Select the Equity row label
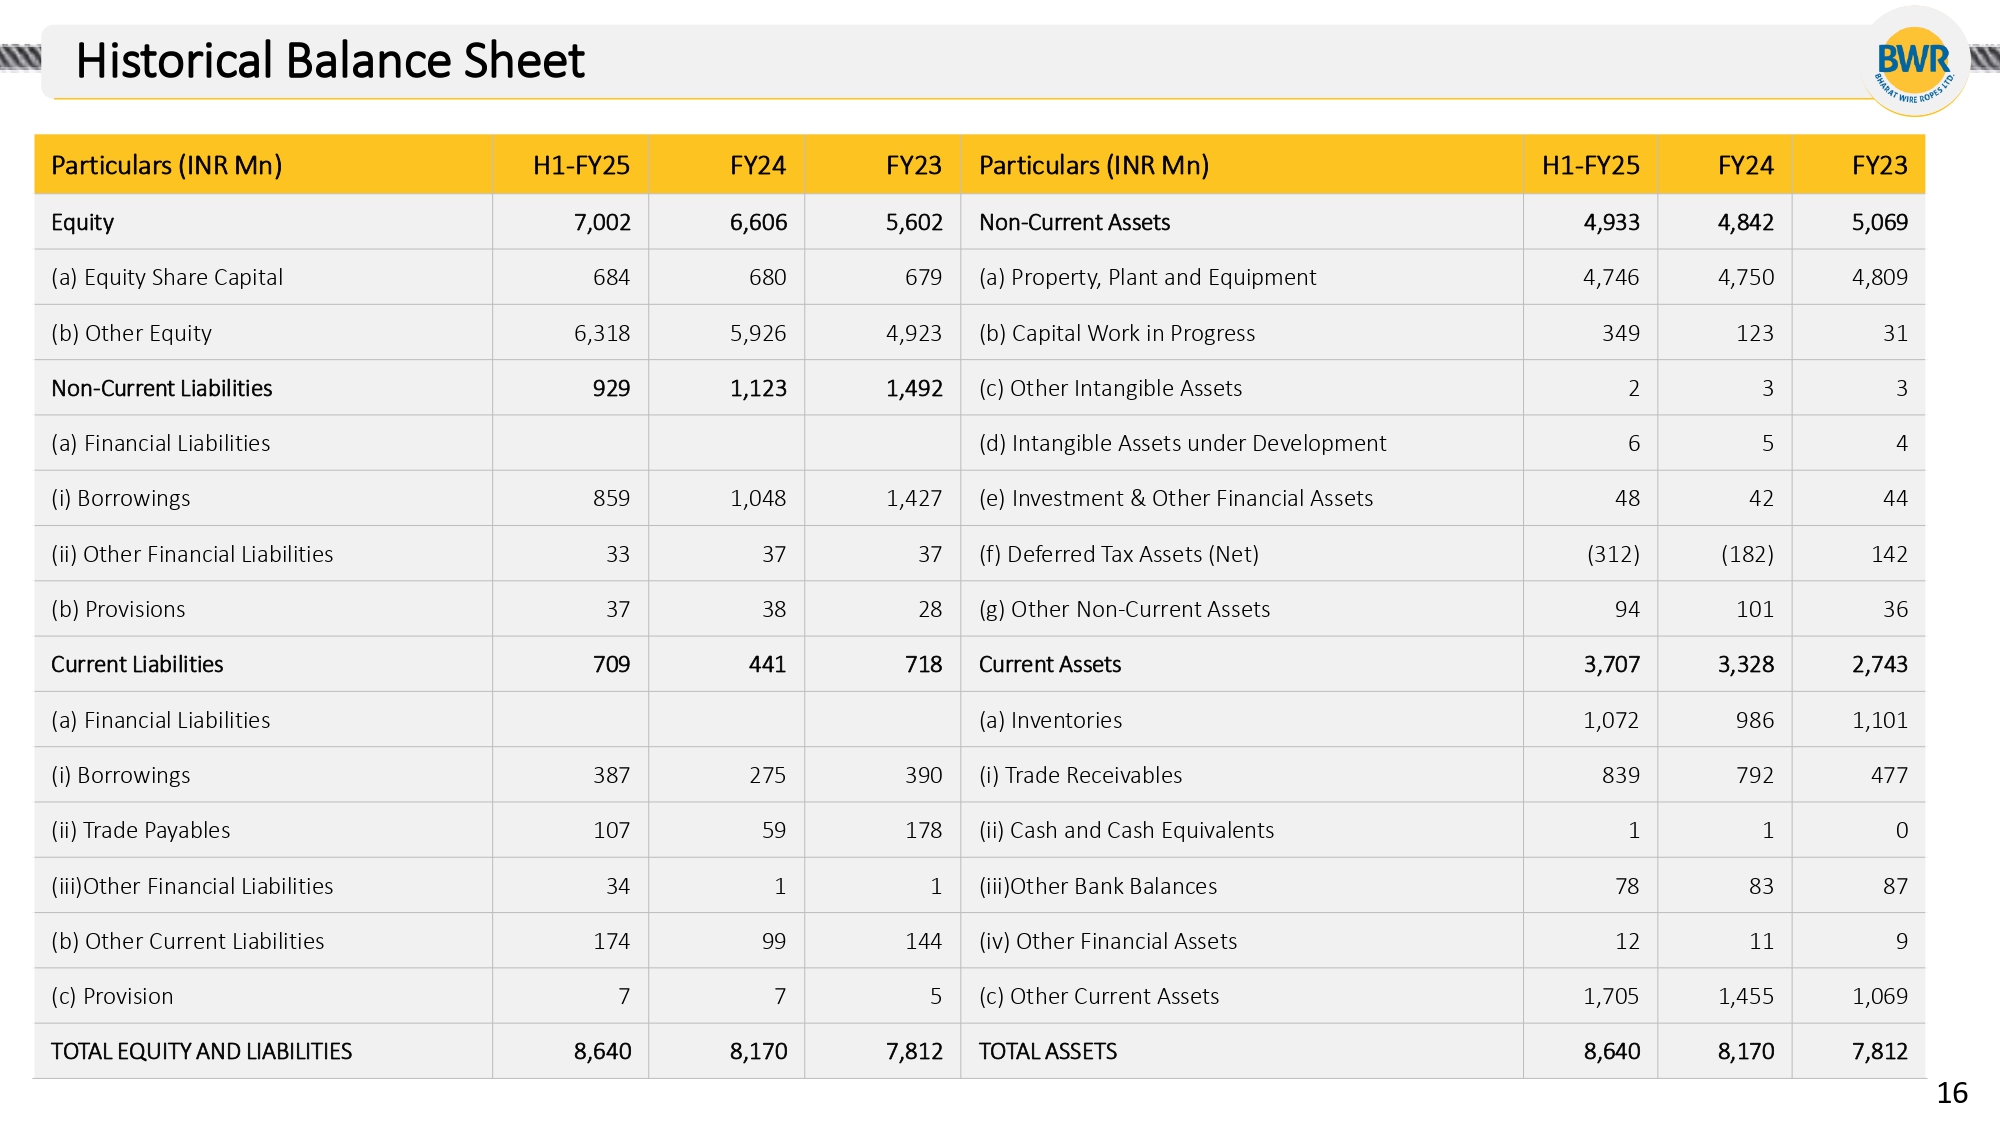 (x=82, y=222)
